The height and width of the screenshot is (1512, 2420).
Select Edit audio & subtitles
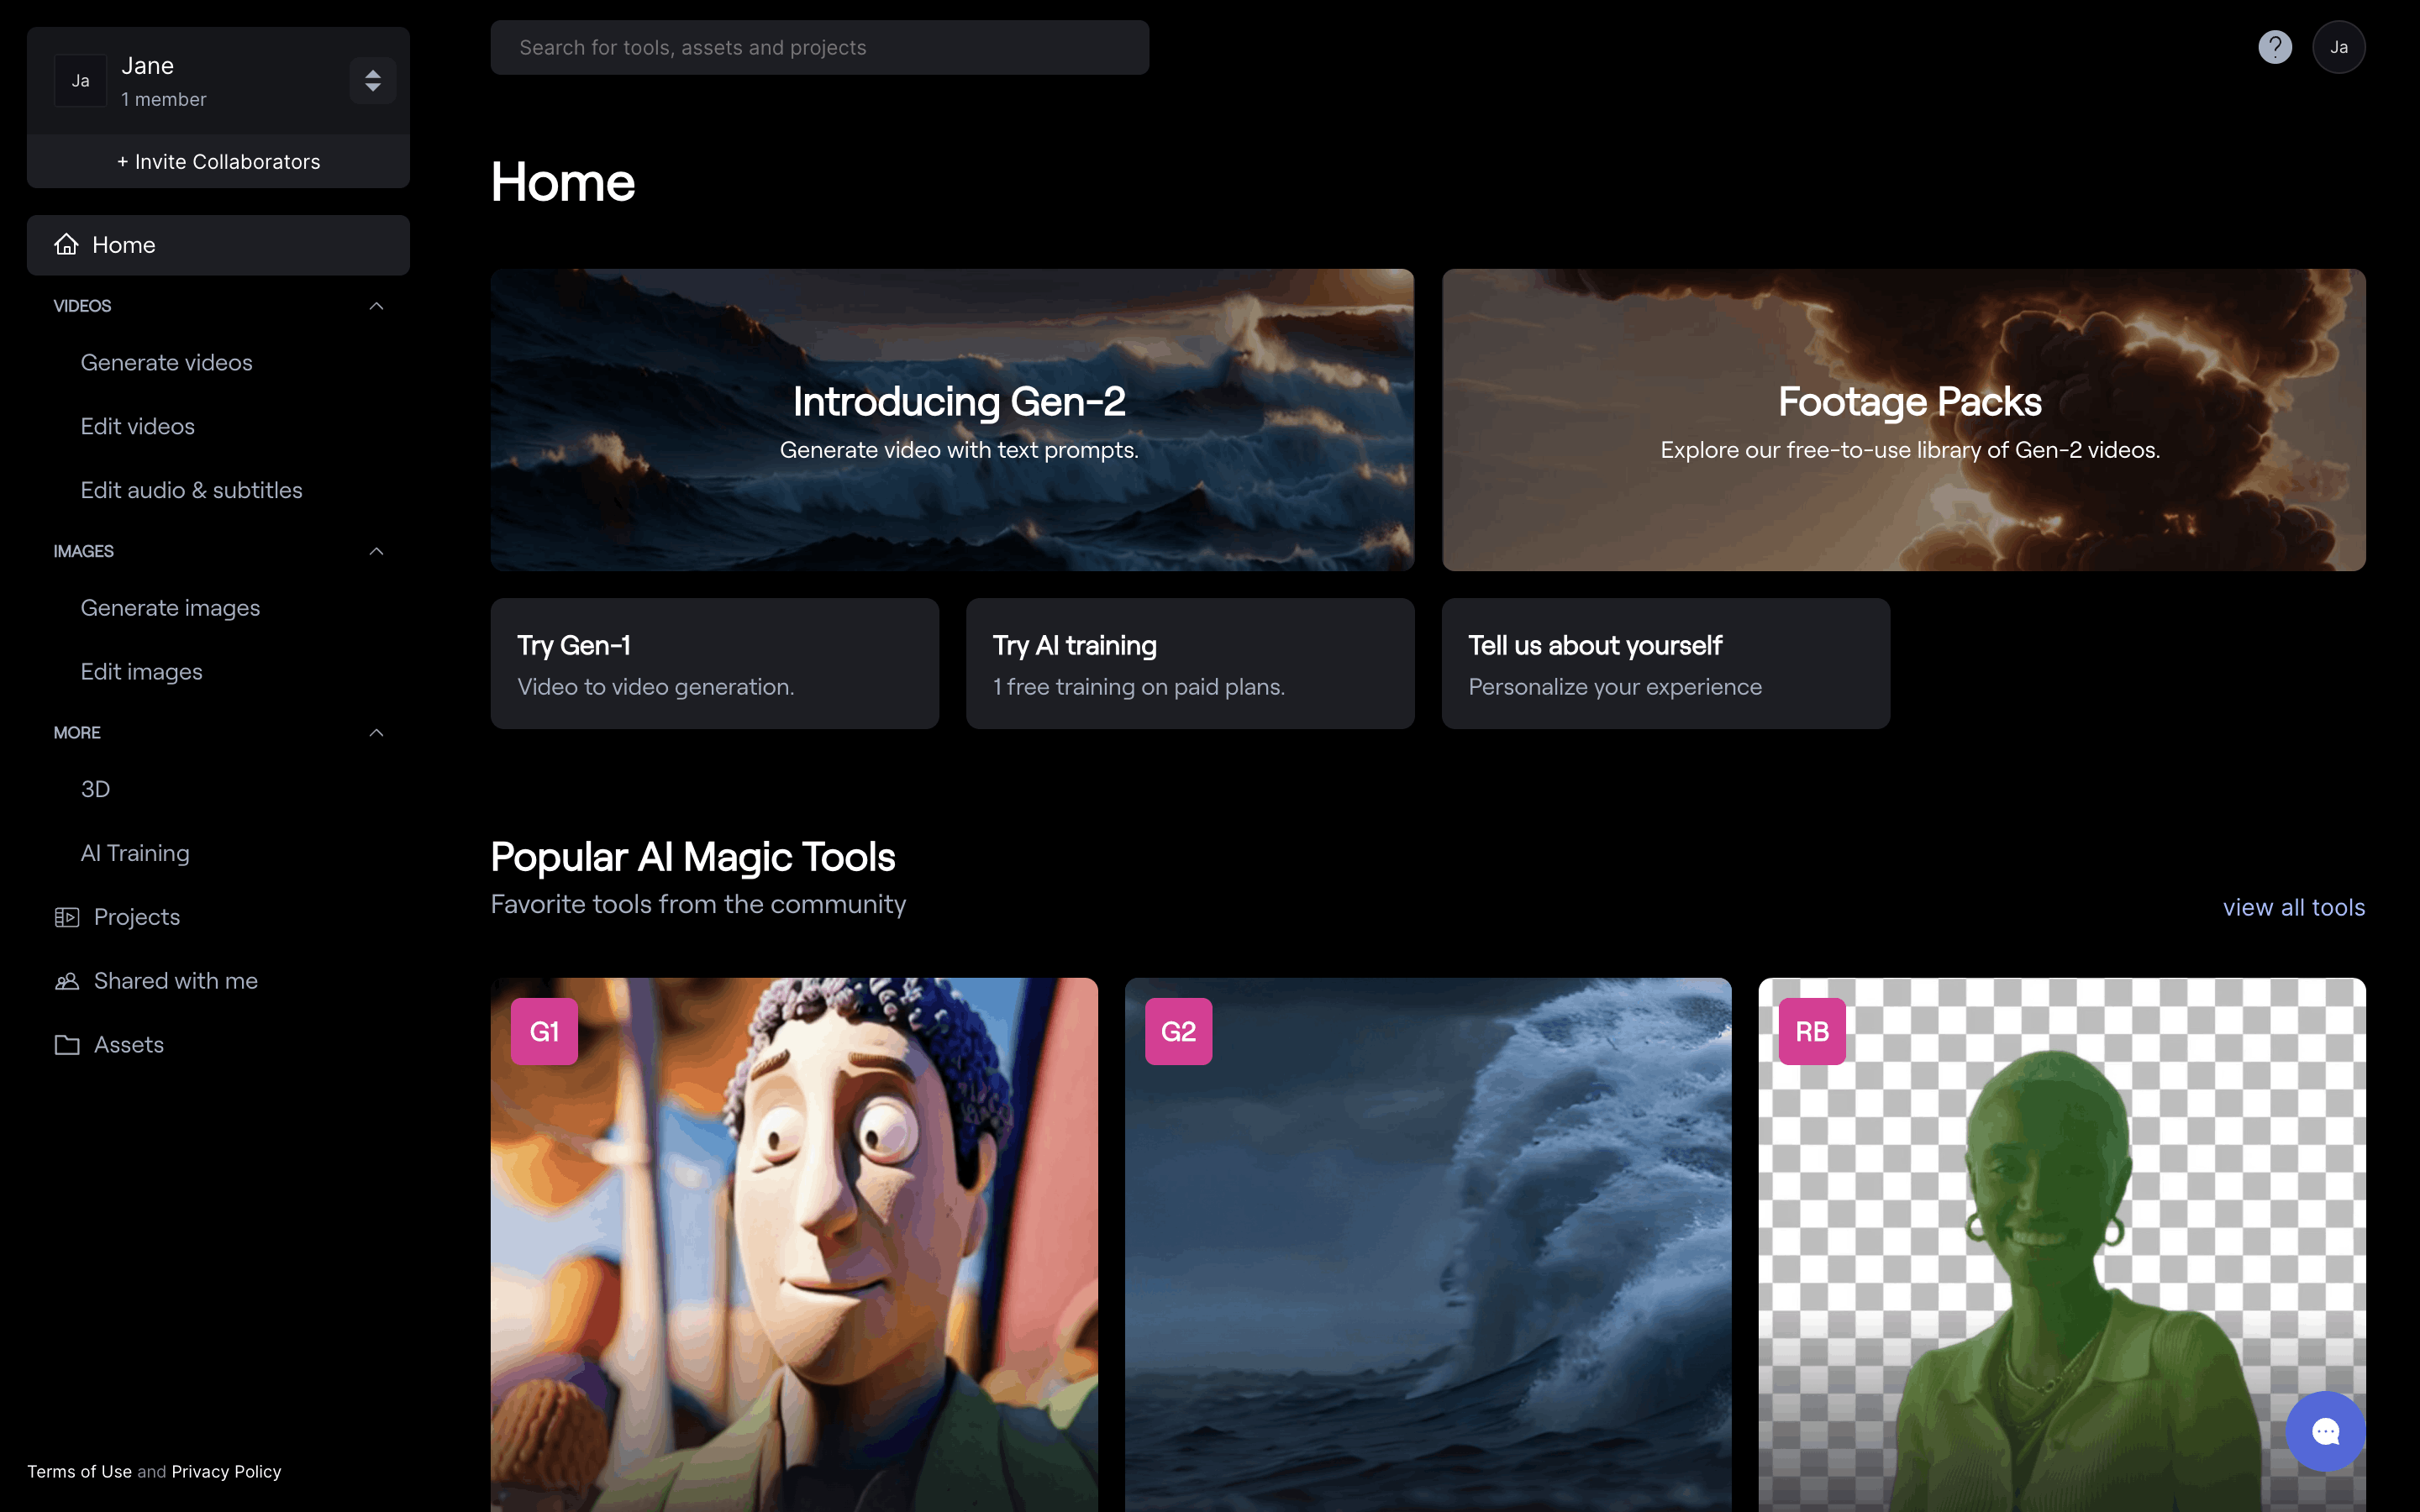(x=191, y=490)
